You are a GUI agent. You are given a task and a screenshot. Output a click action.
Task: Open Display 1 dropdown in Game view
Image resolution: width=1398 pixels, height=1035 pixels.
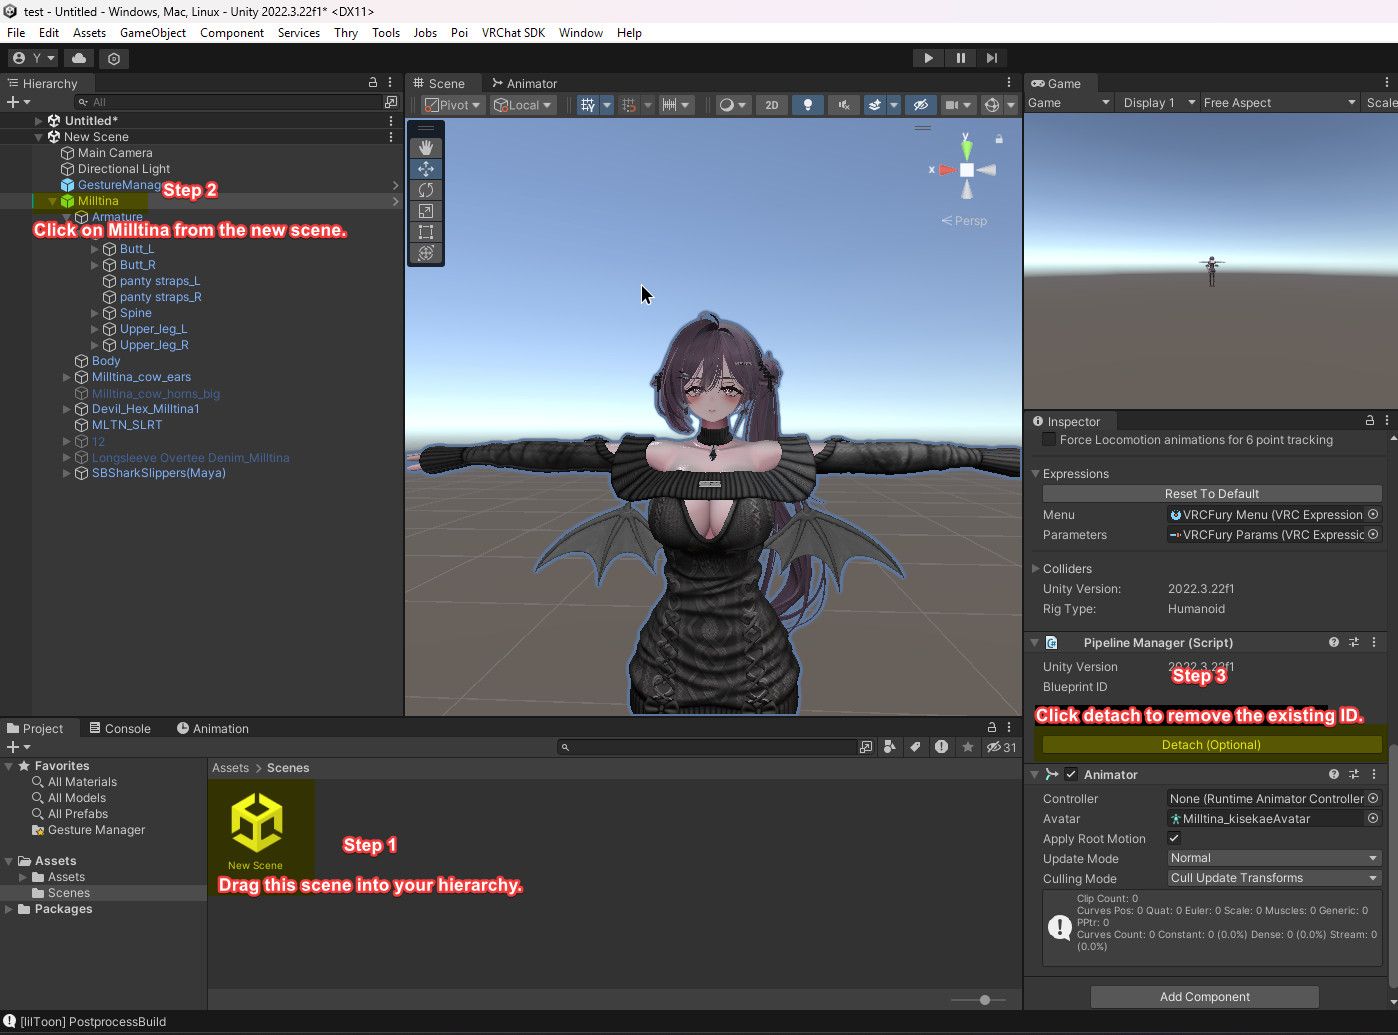click(1159, 102)
